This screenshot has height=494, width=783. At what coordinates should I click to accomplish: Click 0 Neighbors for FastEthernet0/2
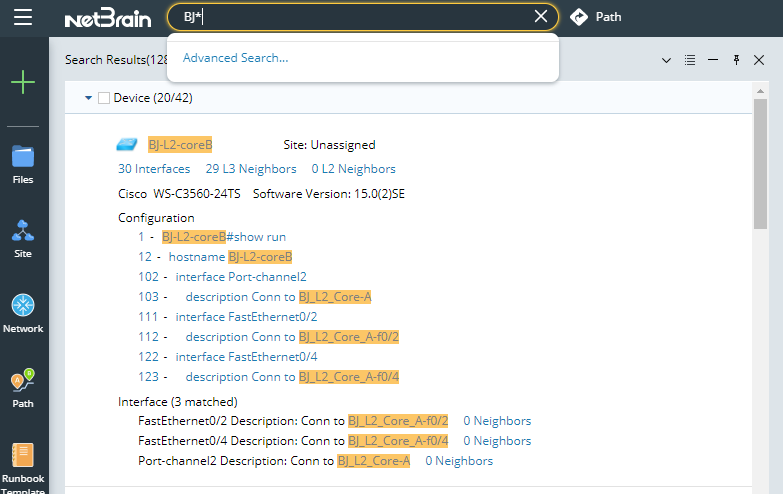(x=497, y=421)
